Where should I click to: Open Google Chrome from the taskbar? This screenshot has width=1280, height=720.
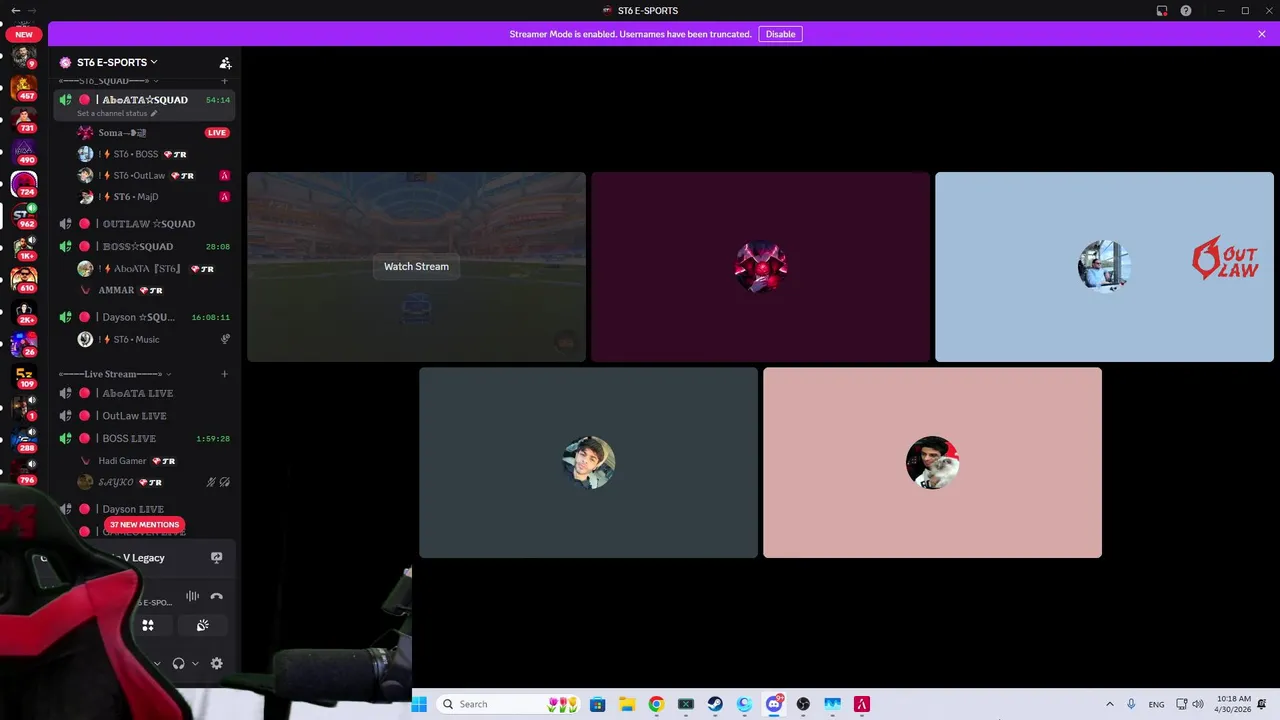click(656, 704)
